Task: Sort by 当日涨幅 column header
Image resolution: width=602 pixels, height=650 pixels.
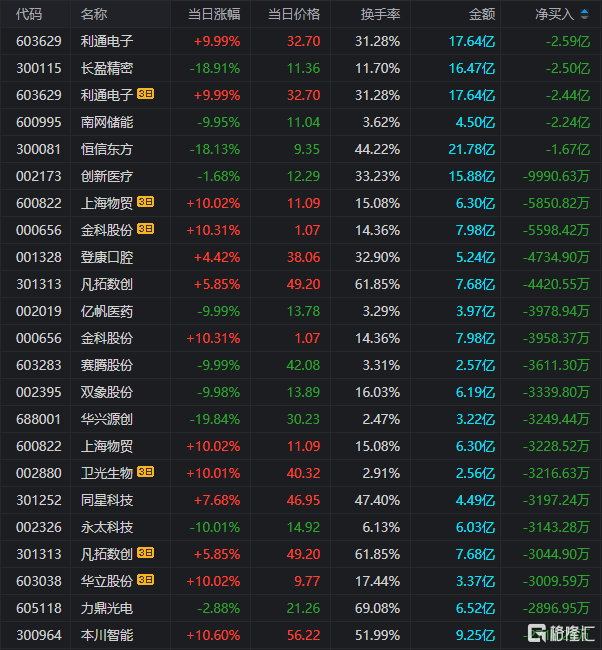Action: click(214, 15)
